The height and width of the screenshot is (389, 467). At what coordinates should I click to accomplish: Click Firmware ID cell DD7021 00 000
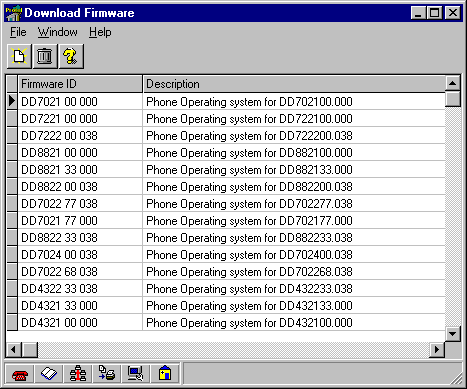click(80, 101)
